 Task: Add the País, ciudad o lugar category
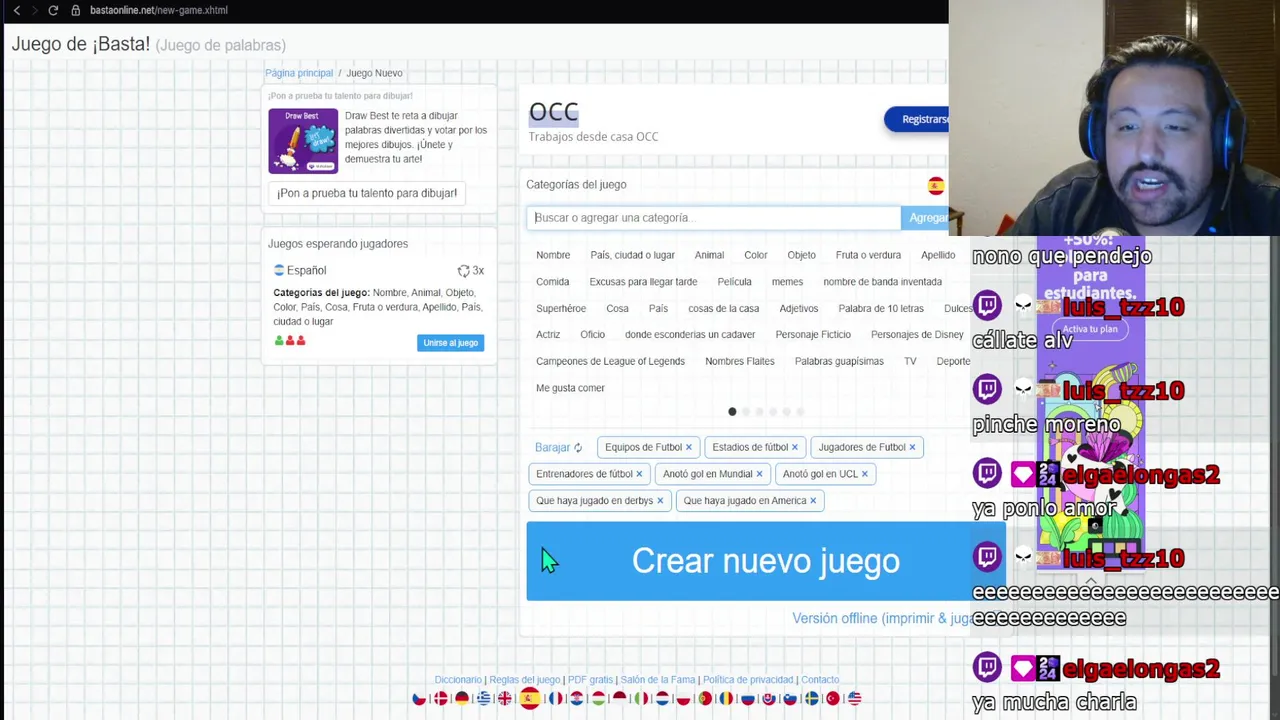pyautogui.click(x=632, y=255)
